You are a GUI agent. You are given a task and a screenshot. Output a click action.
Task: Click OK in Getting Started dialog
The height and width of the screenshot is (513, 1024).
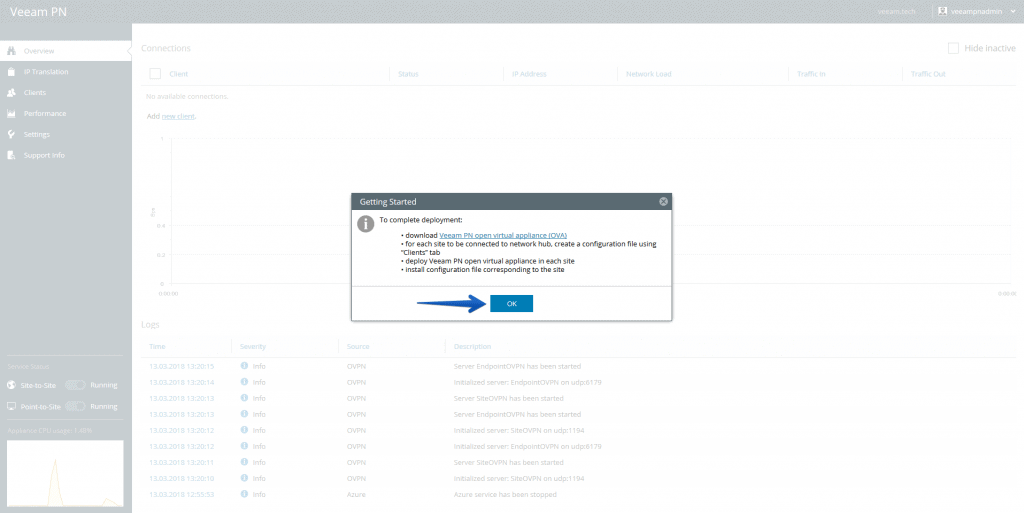pos(511,304)
